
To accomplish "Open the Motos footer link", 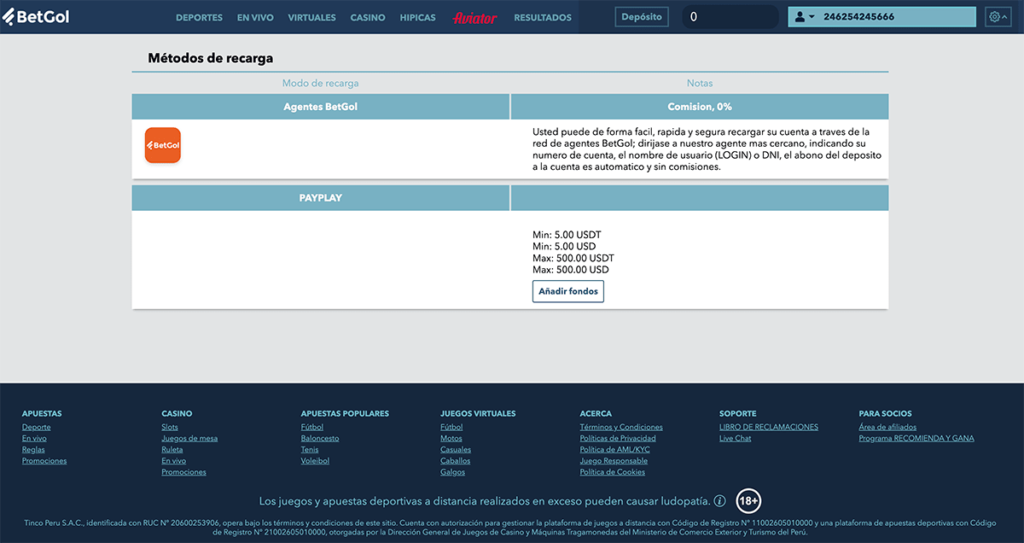I will pos(451,438).
